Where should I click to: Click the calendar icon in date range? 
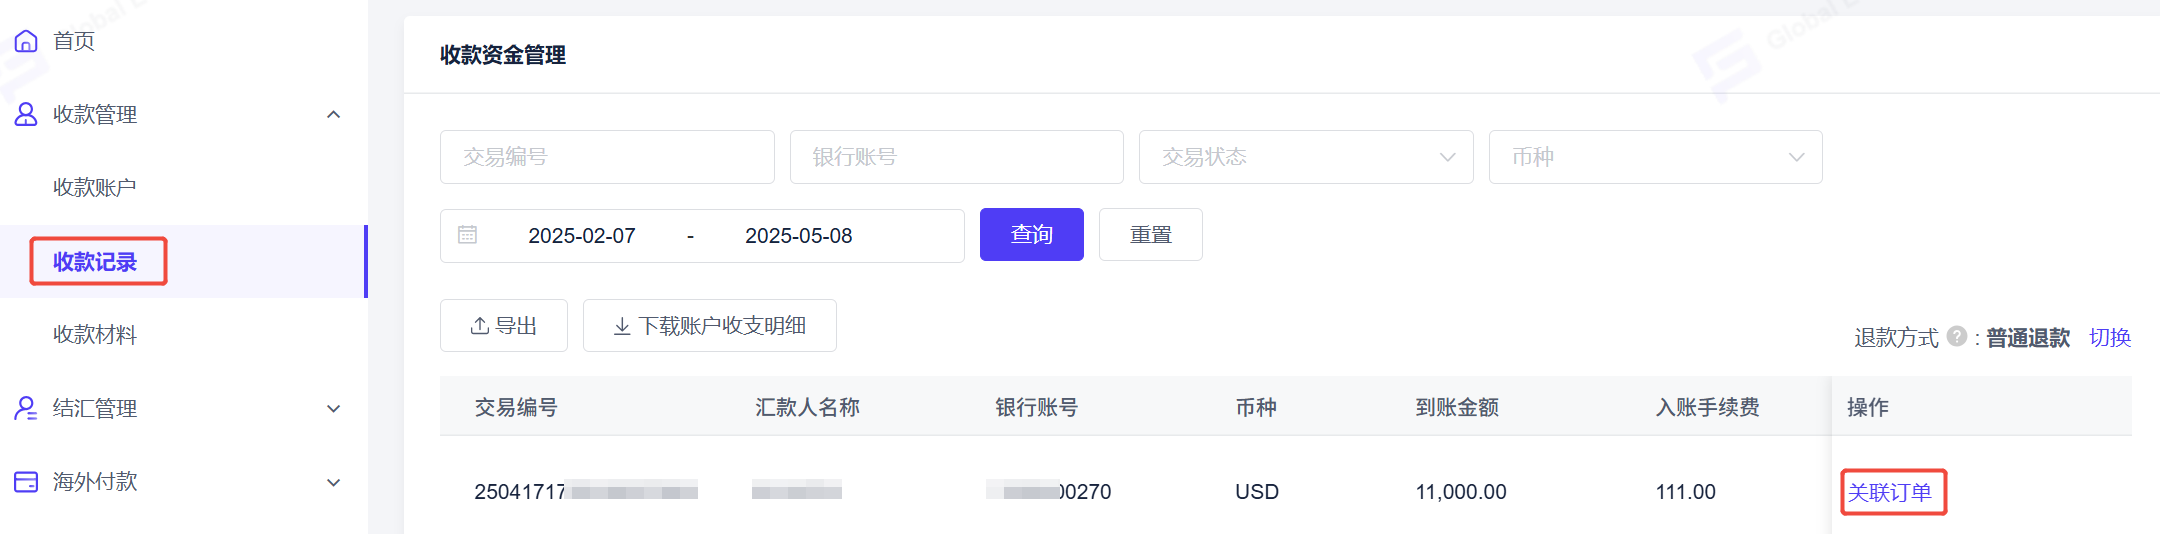coord(467,235)
